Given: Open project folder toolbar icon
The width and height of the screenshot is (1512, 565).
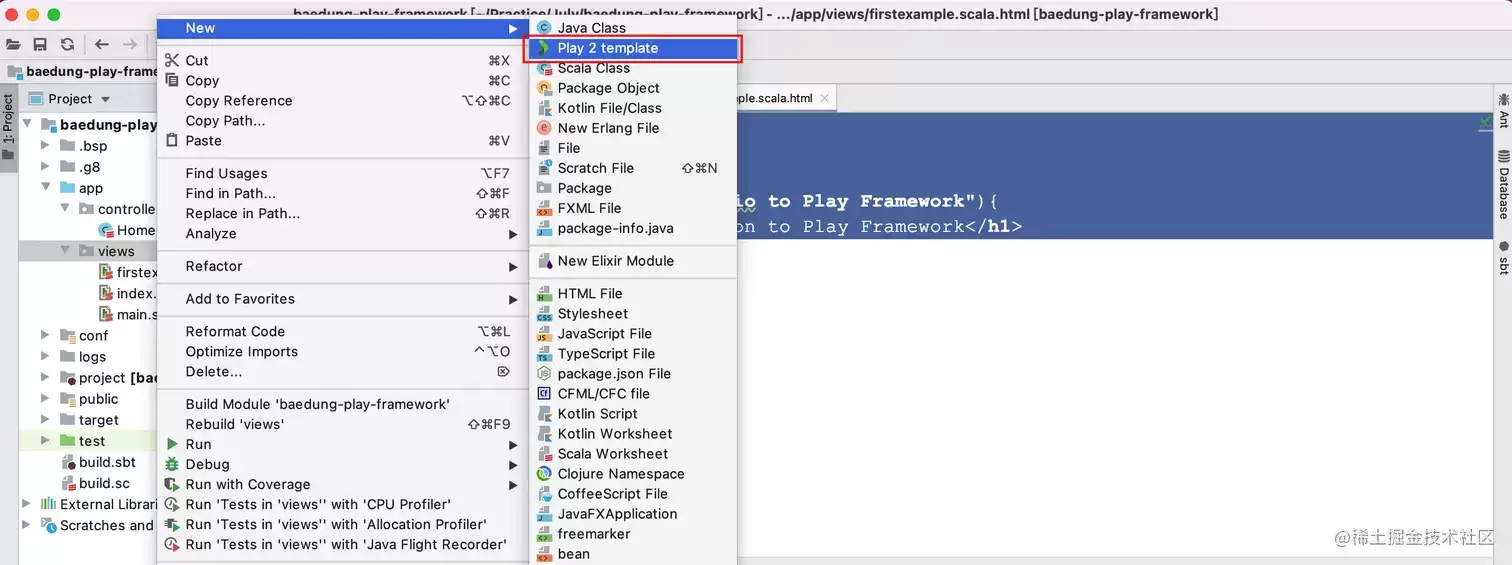Looking at the screenshot, I should pyautogui.click(x=13, y=44).
